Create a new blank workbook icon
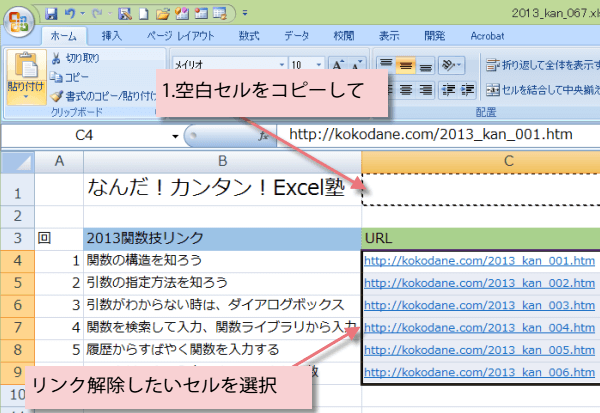600x413 pixels. (143, 14)
